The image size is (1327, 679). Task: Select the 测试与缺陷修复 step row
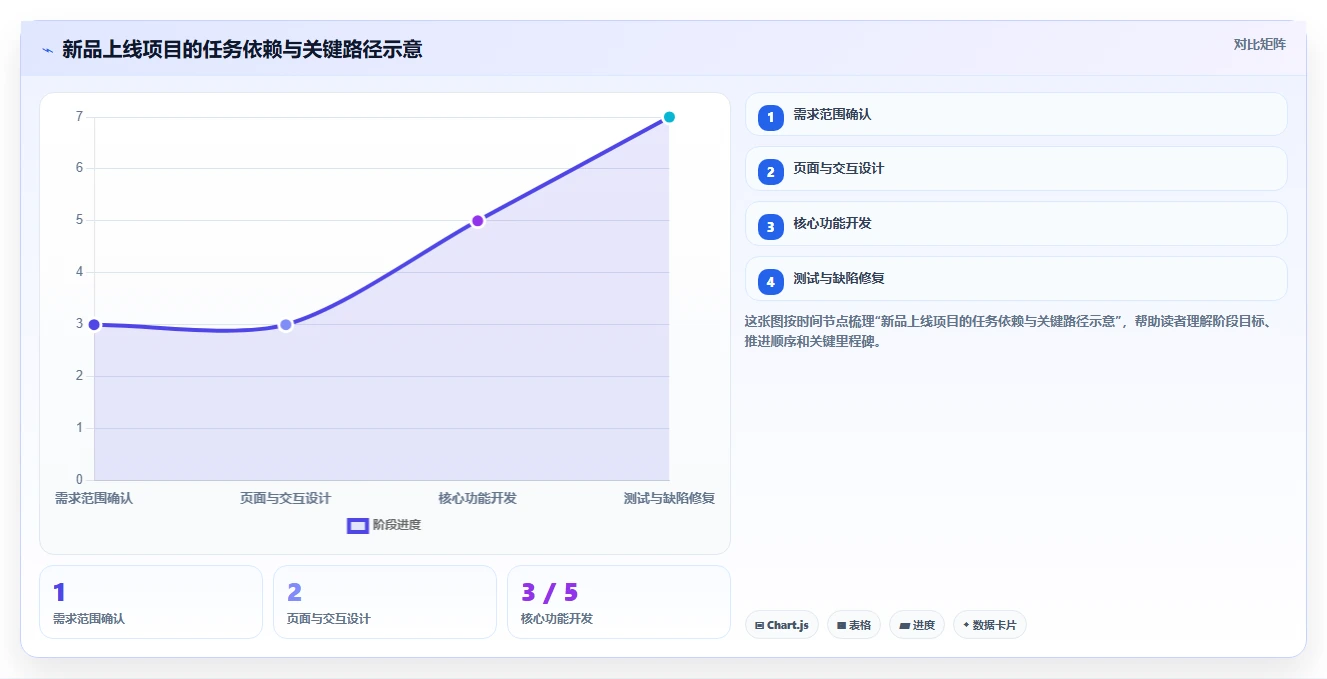coord(1016,279)
